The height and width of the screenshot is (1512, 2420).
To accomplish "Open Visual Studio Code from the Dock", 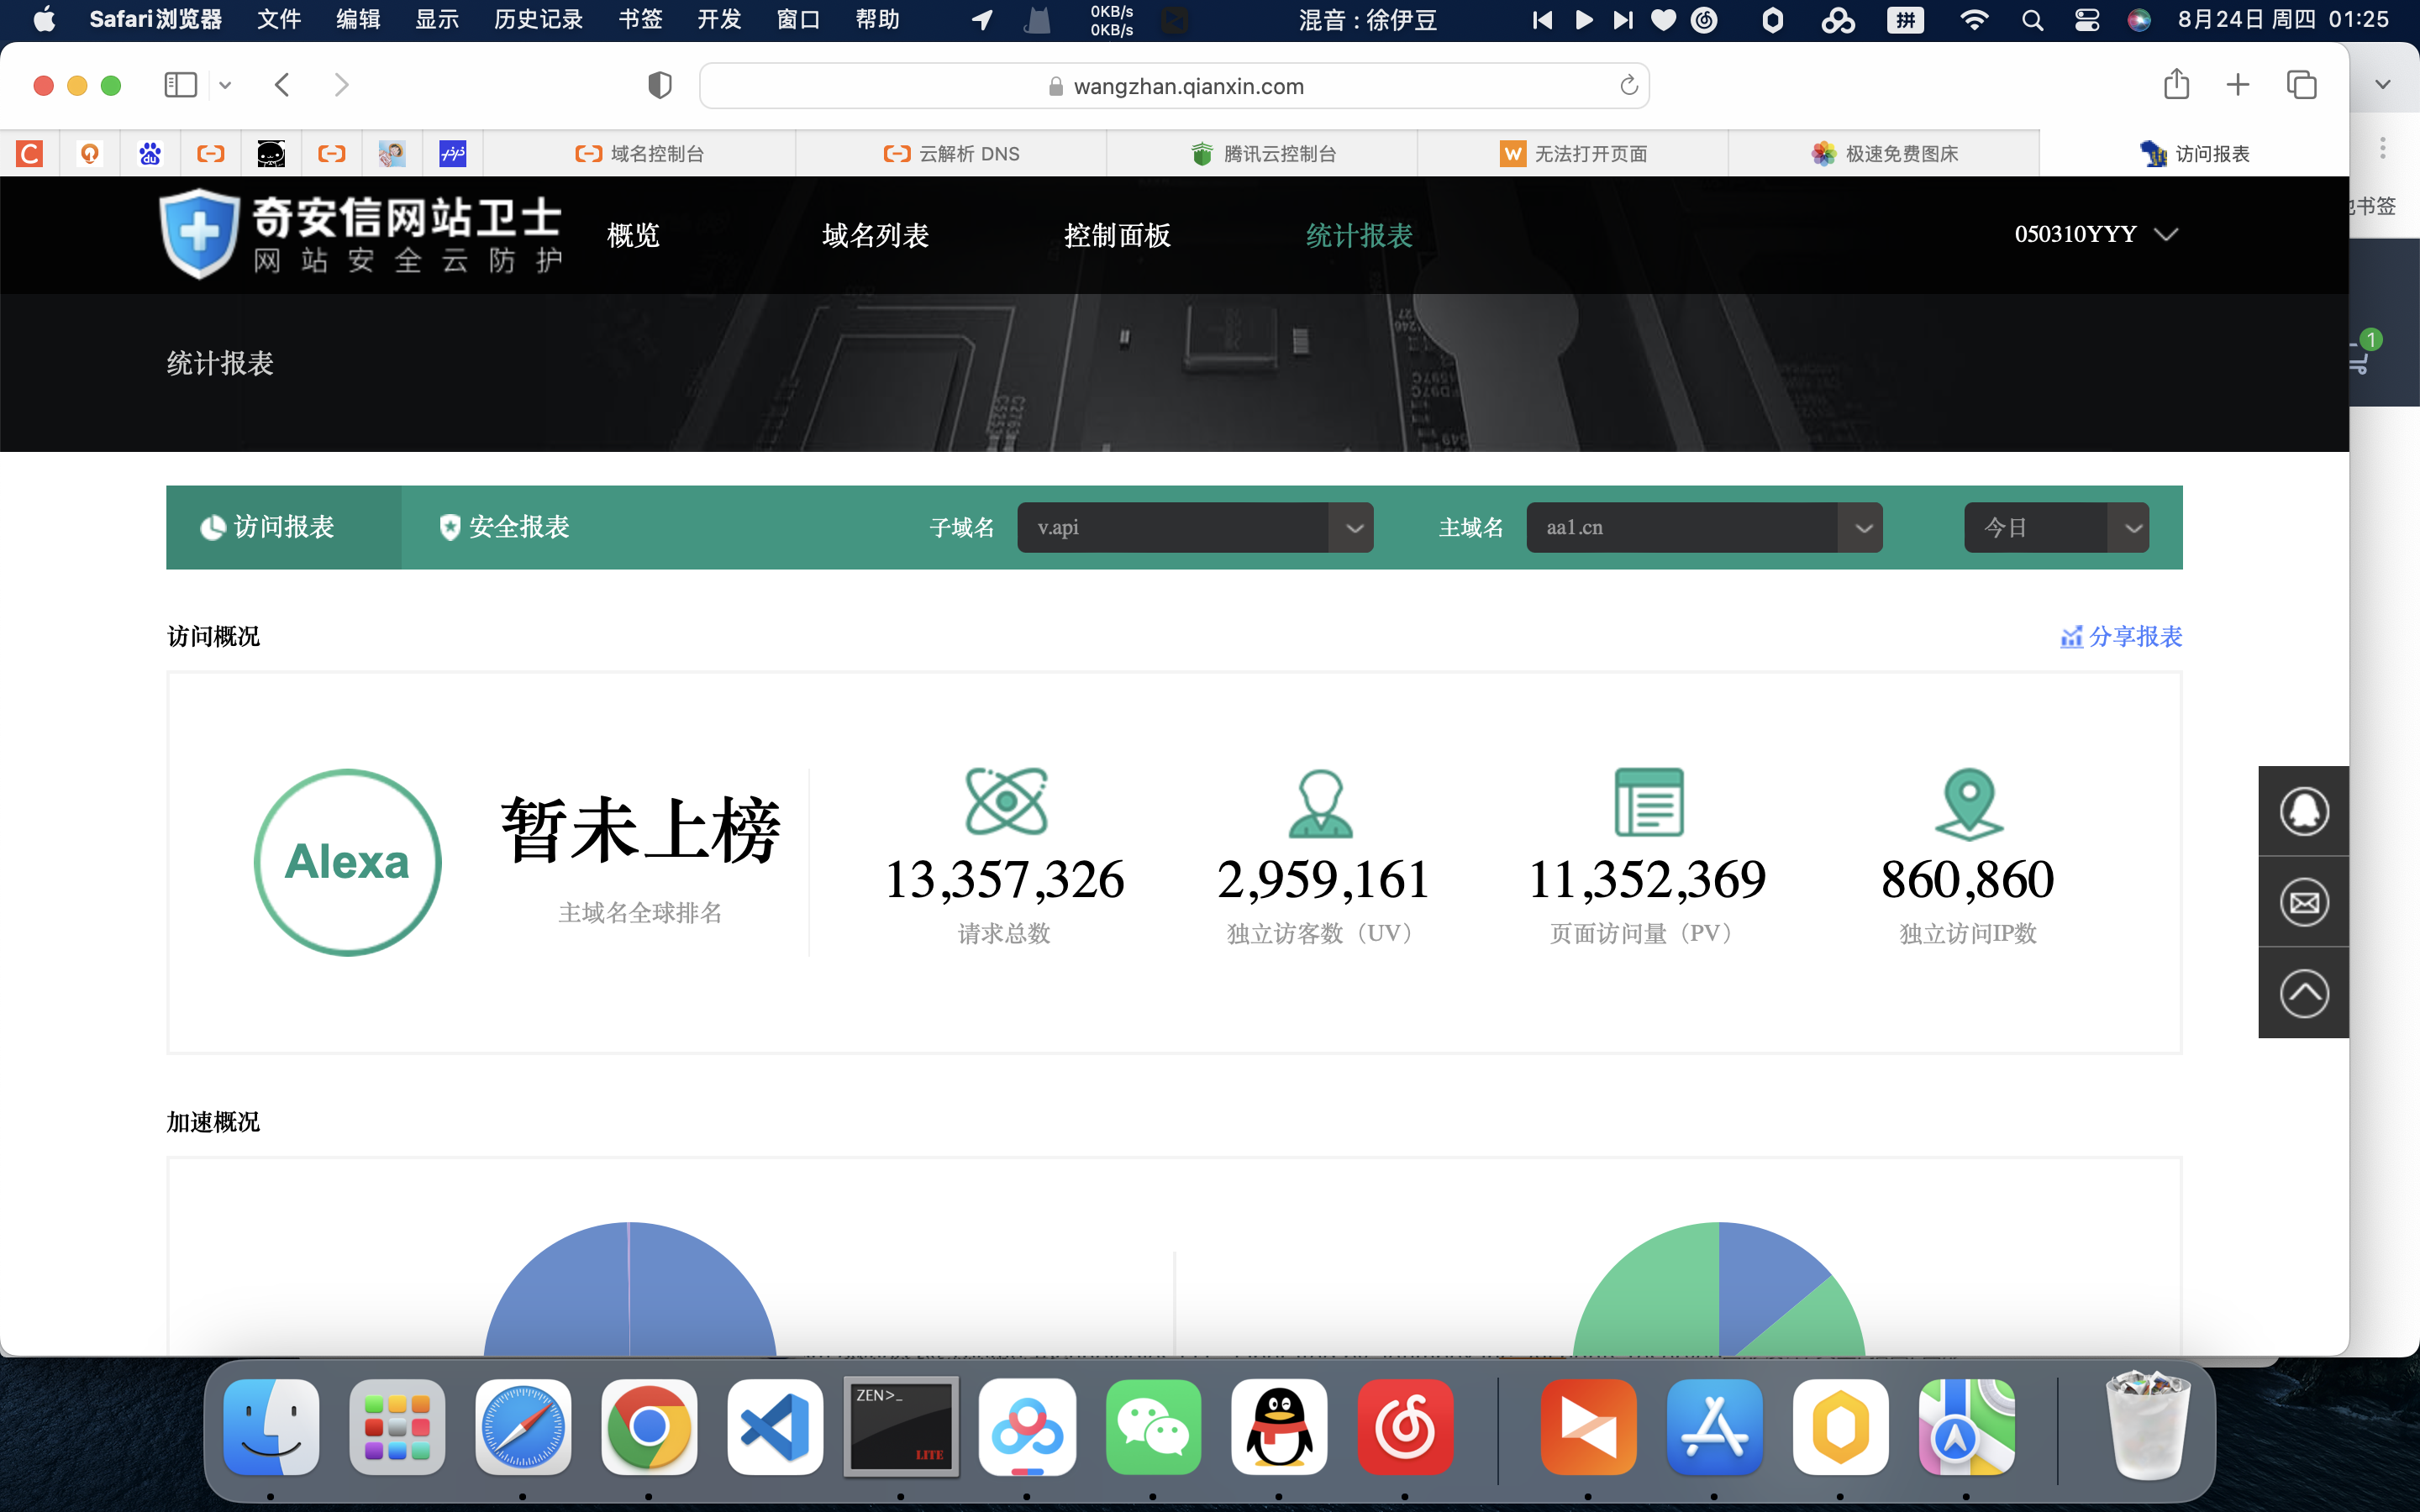I will tap(775, 1428).
